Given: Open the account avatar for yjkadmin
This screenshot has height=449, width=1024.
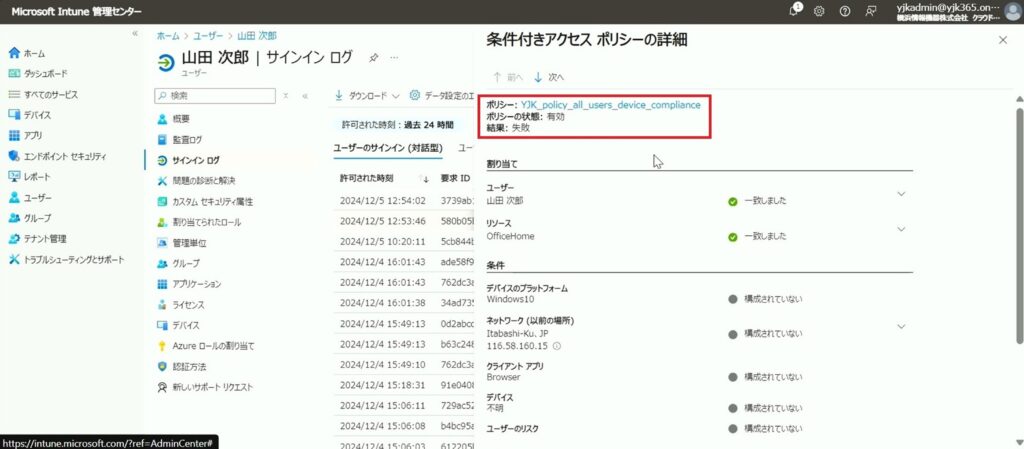Looking at the screenshot, I should (1012, 12).
